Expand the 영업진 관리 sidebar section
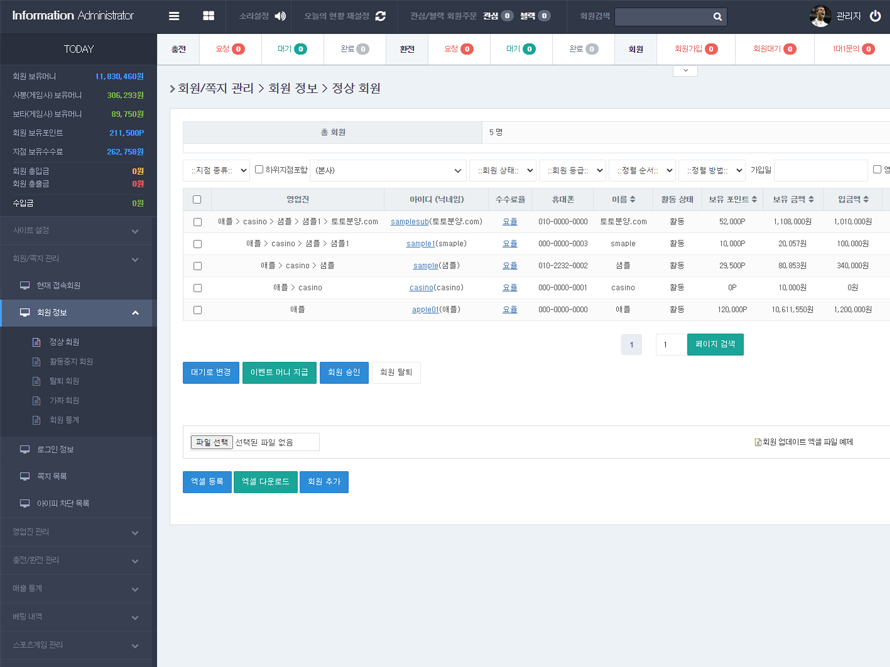The height and width of the screenshot is (667, 890). (x=78, y=532)
